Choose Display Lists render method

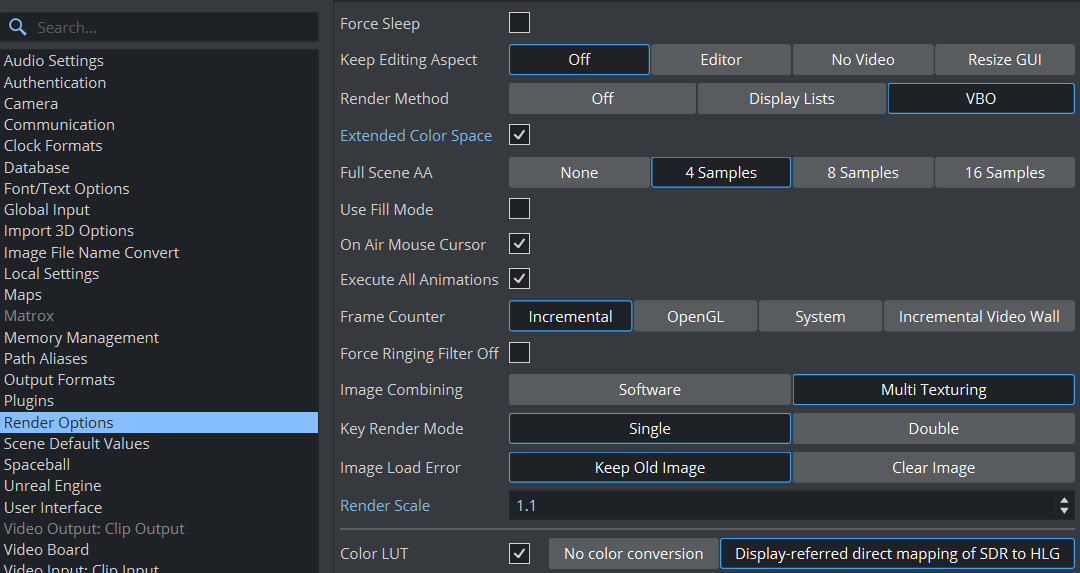coord(791,99)
